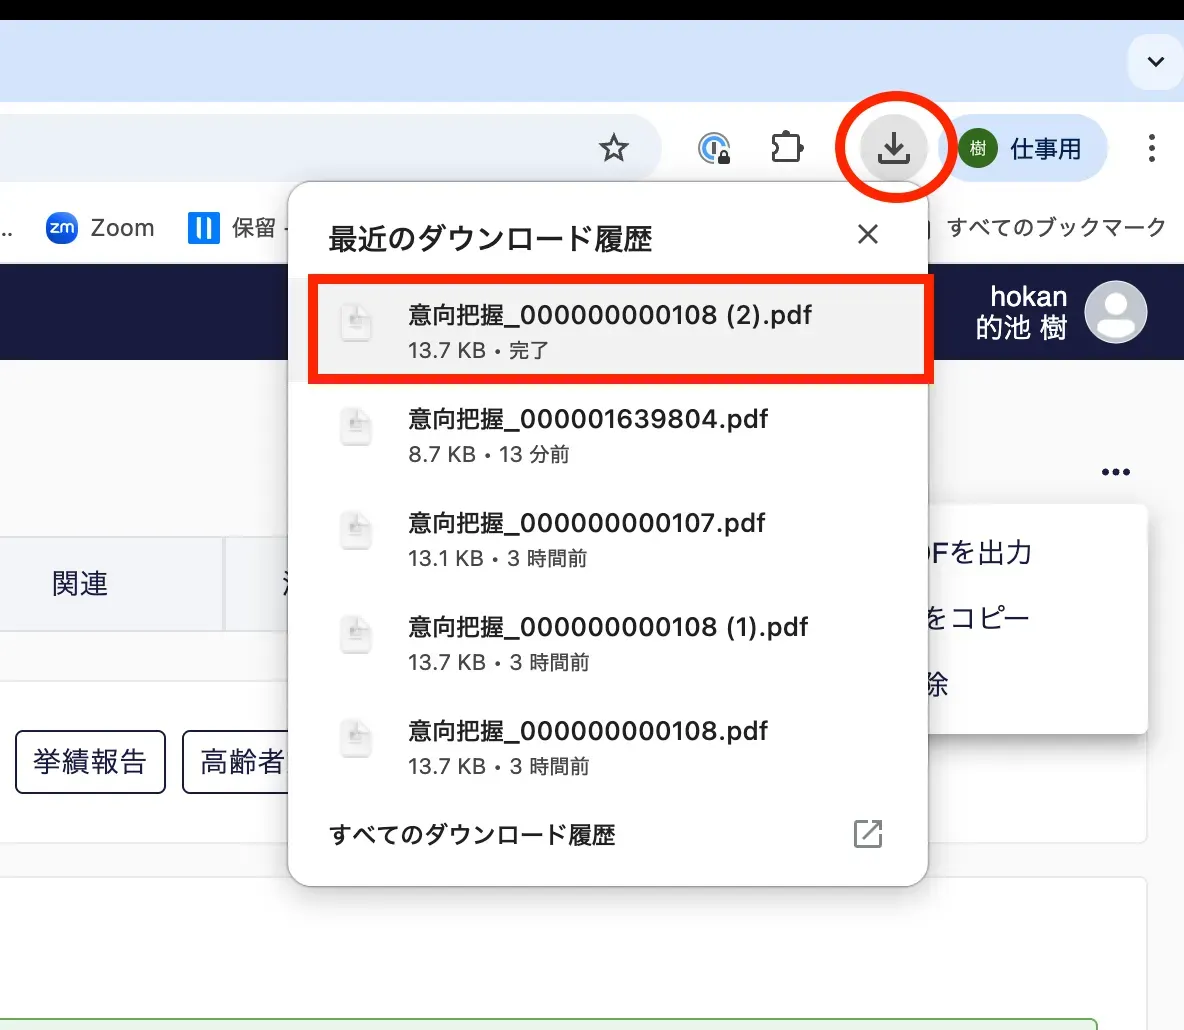
Task: Open Chrome three-dot menu
Action: [x=1151, y=149]
